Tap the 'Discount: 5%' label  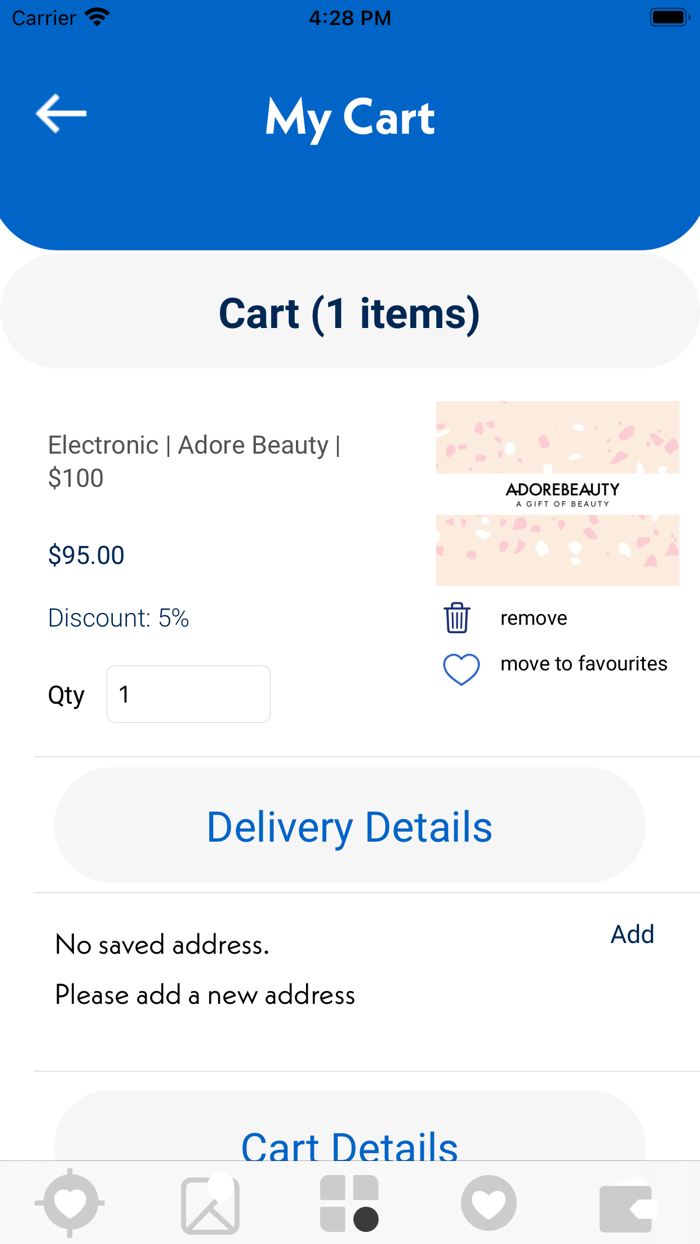pos(118,618)
